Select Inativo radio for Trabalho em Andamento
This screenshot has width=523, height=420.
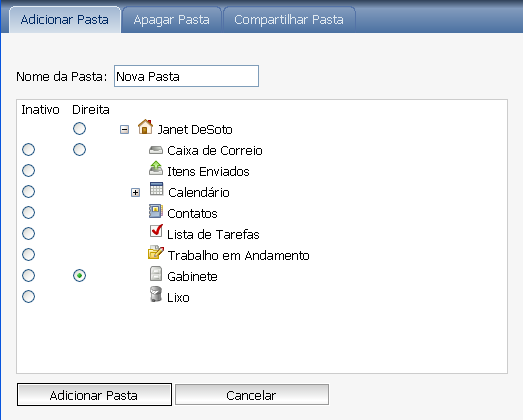pos(28,255)
